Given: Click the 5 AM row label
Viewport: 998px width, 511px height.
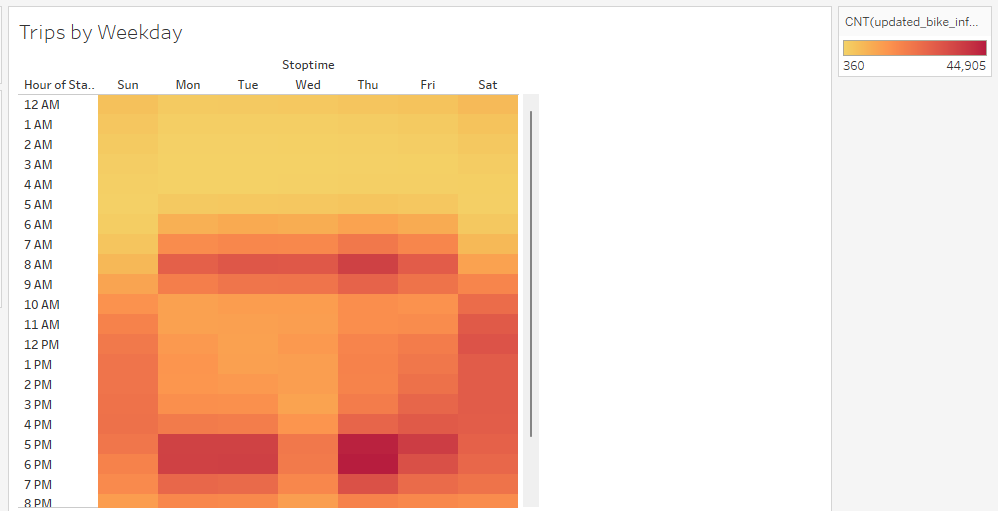Looking at the screenshot, I should tap(38, 205).
